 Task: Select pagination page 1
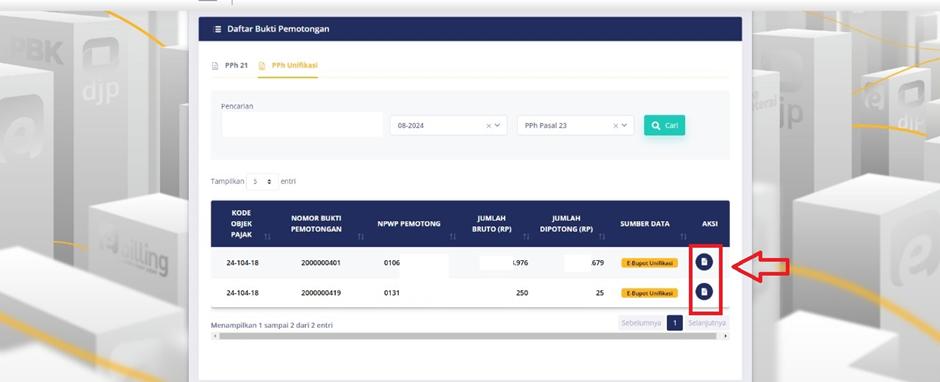pos(674,323)
